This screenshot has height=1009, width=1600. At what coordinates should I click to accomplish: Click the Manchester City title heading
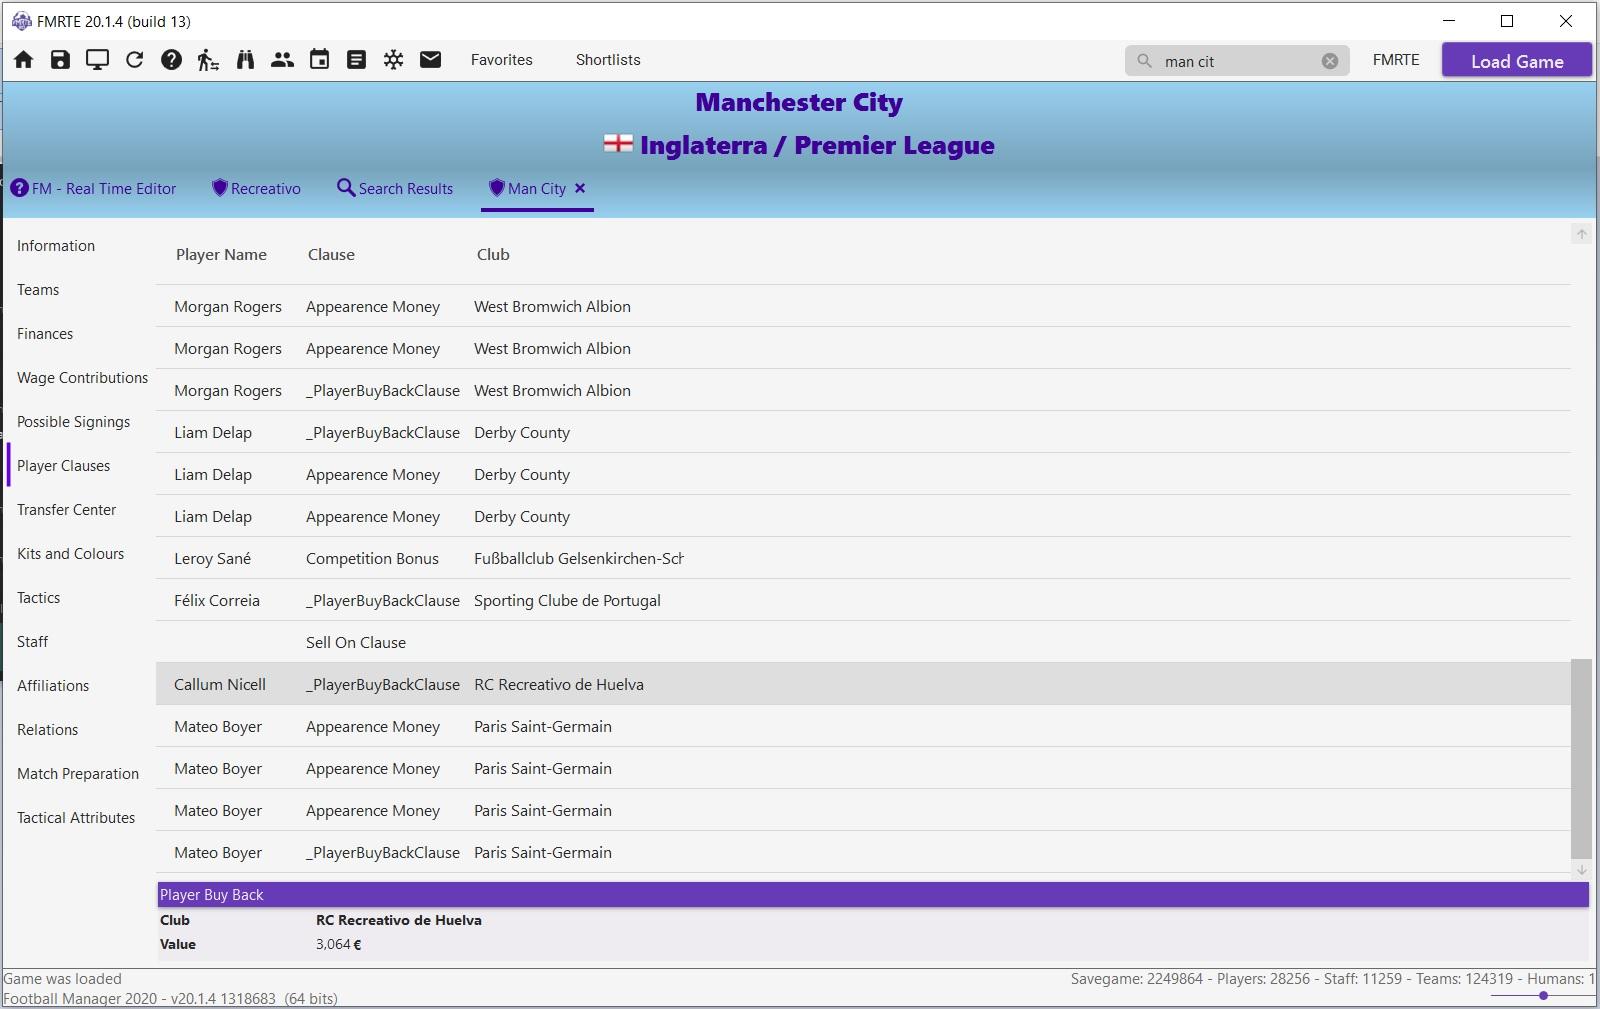(x=799, y=102)
